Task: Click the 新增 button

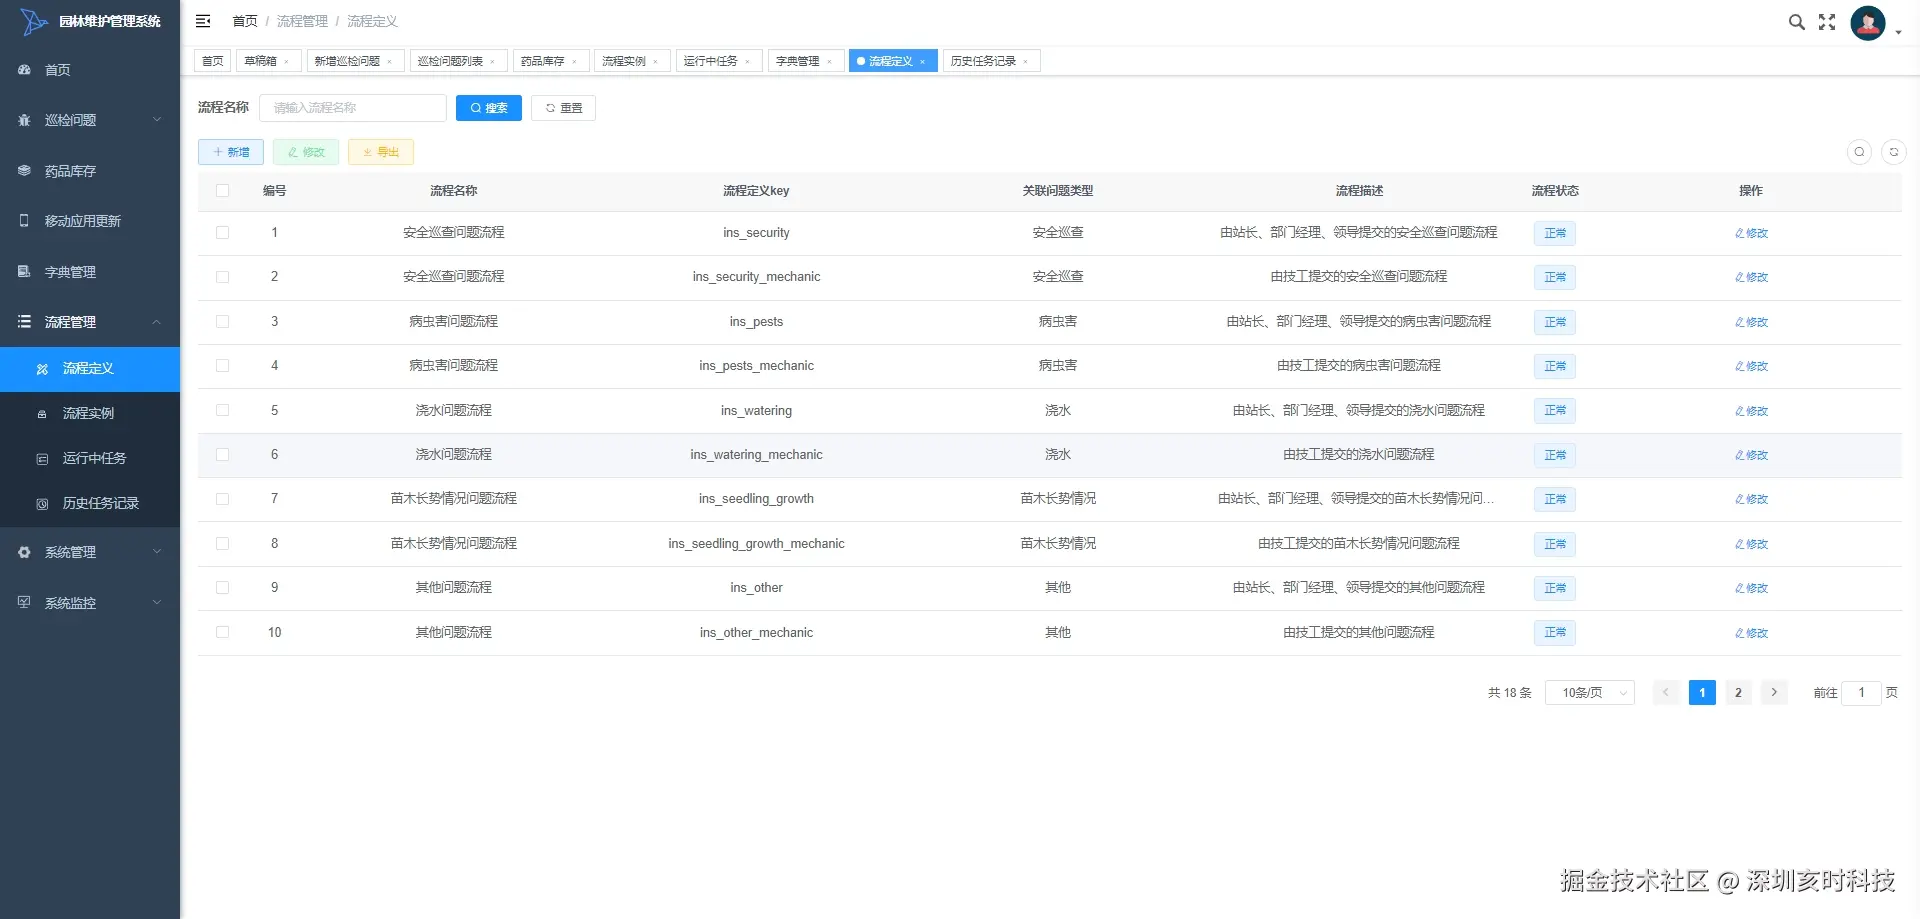Action: click(x=231, y=152)
